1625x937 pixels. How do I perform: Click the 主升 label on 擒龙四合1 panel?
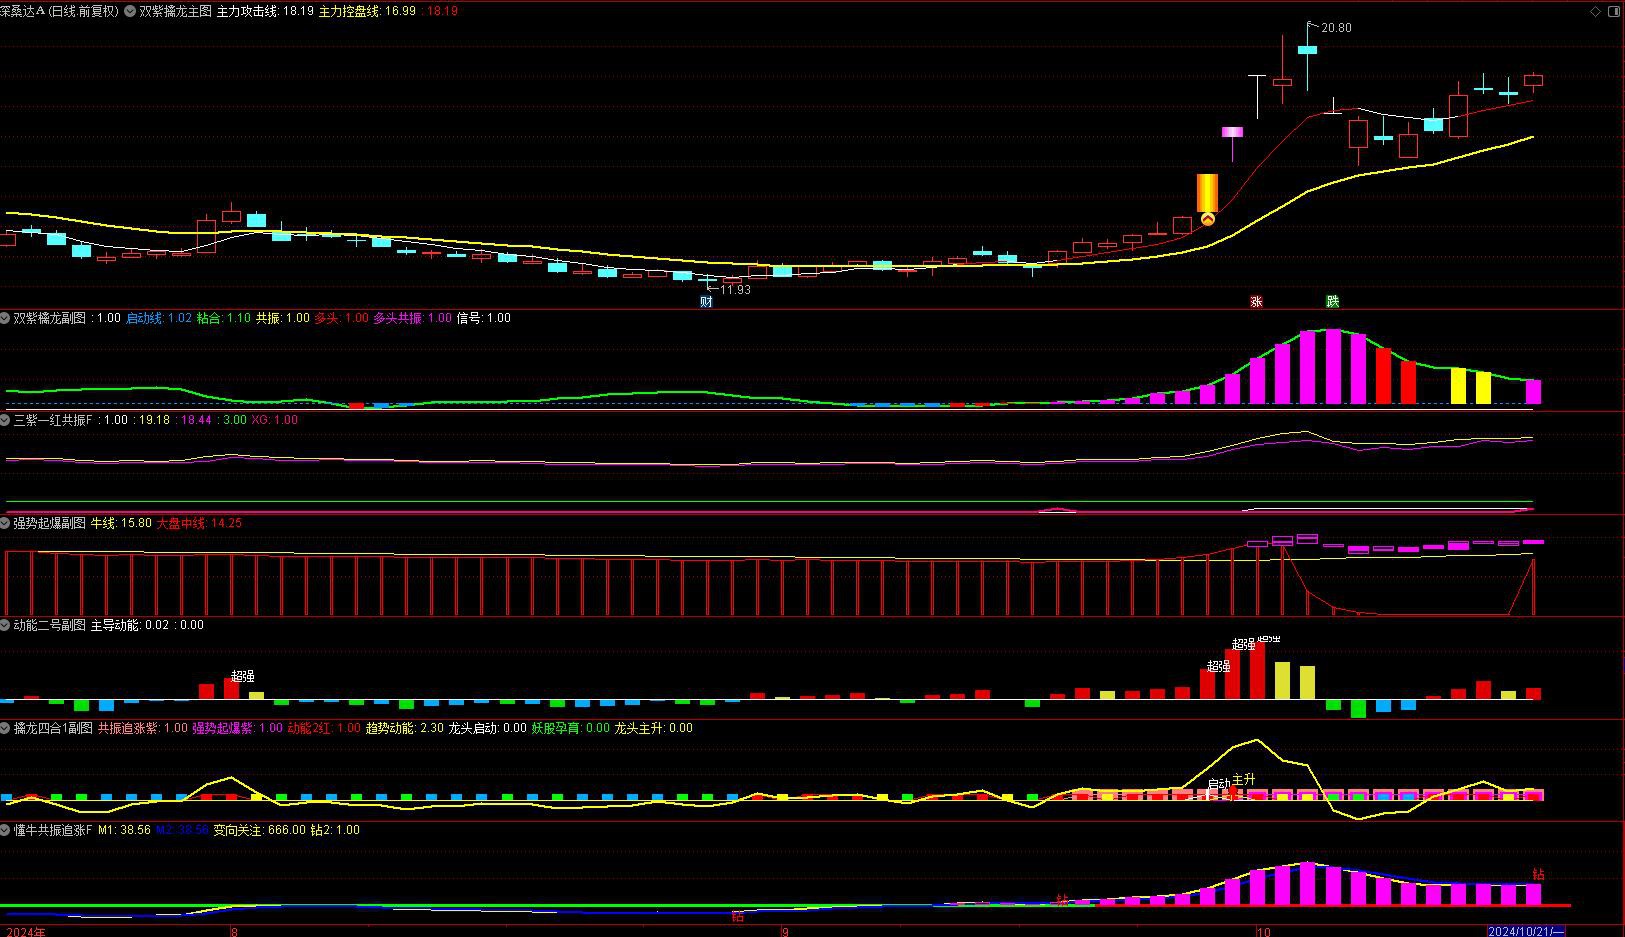[x=1243, y=780]
